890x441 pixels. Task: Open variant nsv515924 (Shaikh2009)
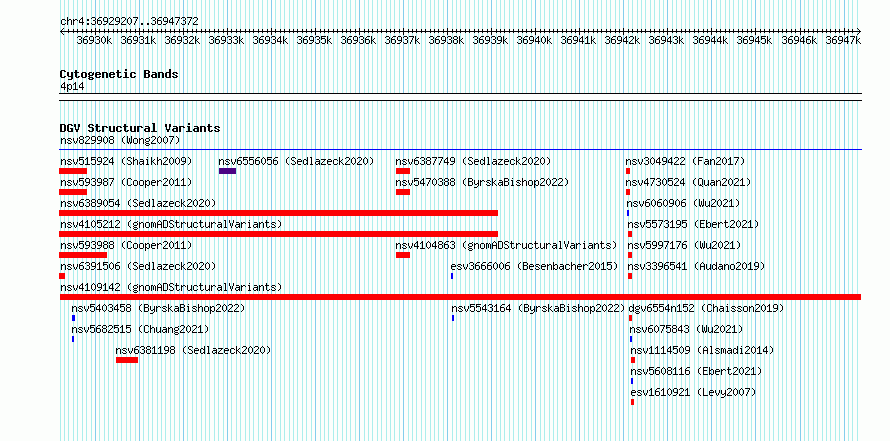pyautogui.click(x=126, y=161)
